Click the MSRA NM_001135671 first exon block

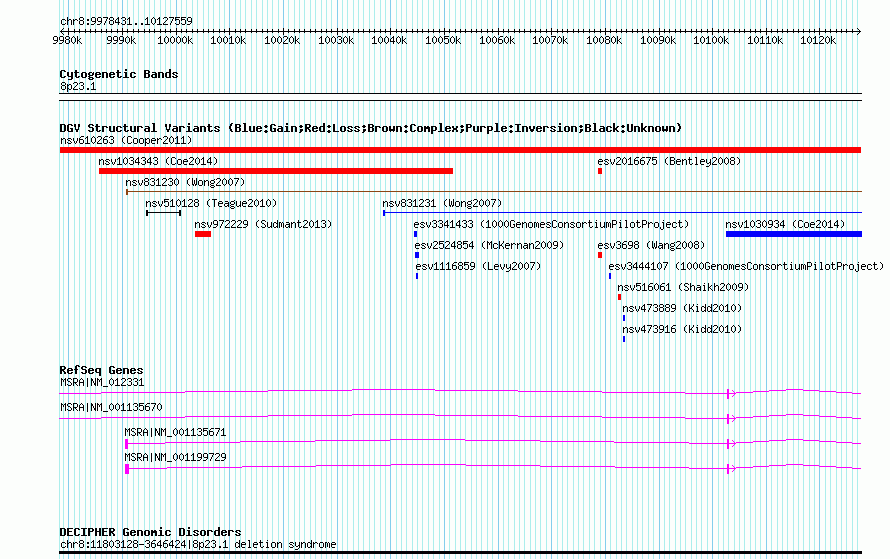tap(127, 444)
